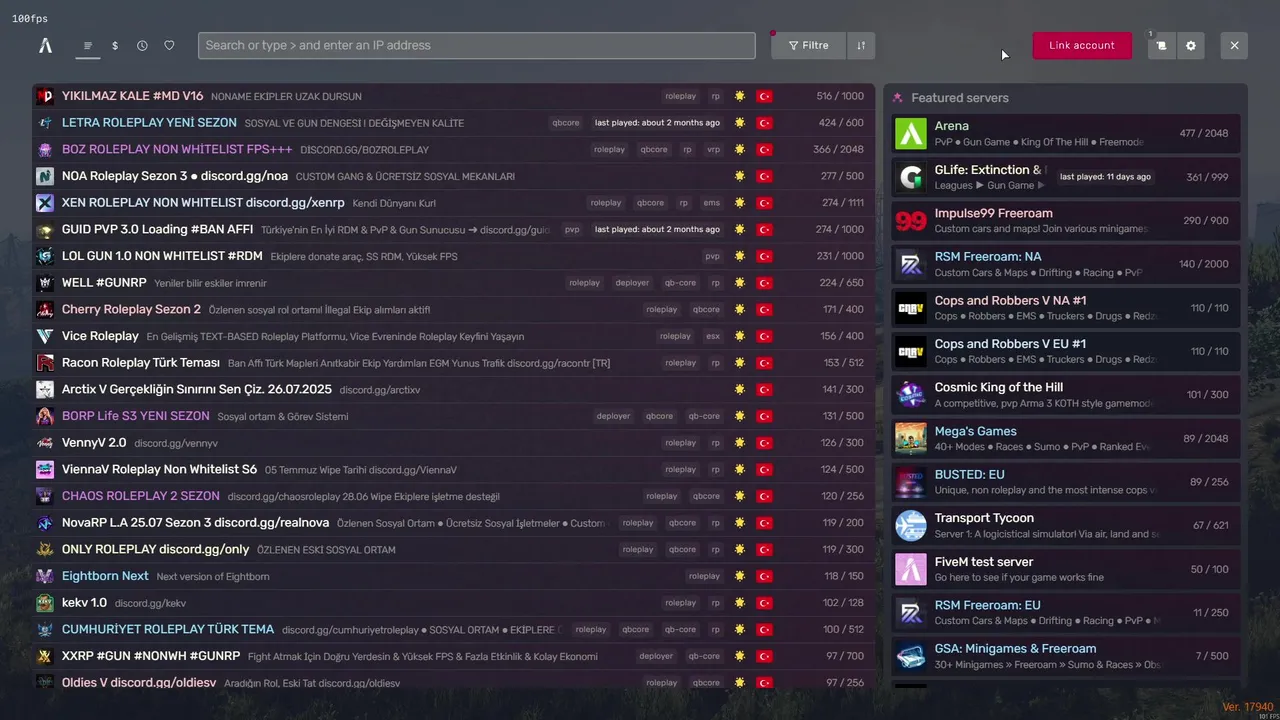Click the kekv 1.0 server icon
Viewport: 1280px width, 720px height.
click(x=45, y=603)
